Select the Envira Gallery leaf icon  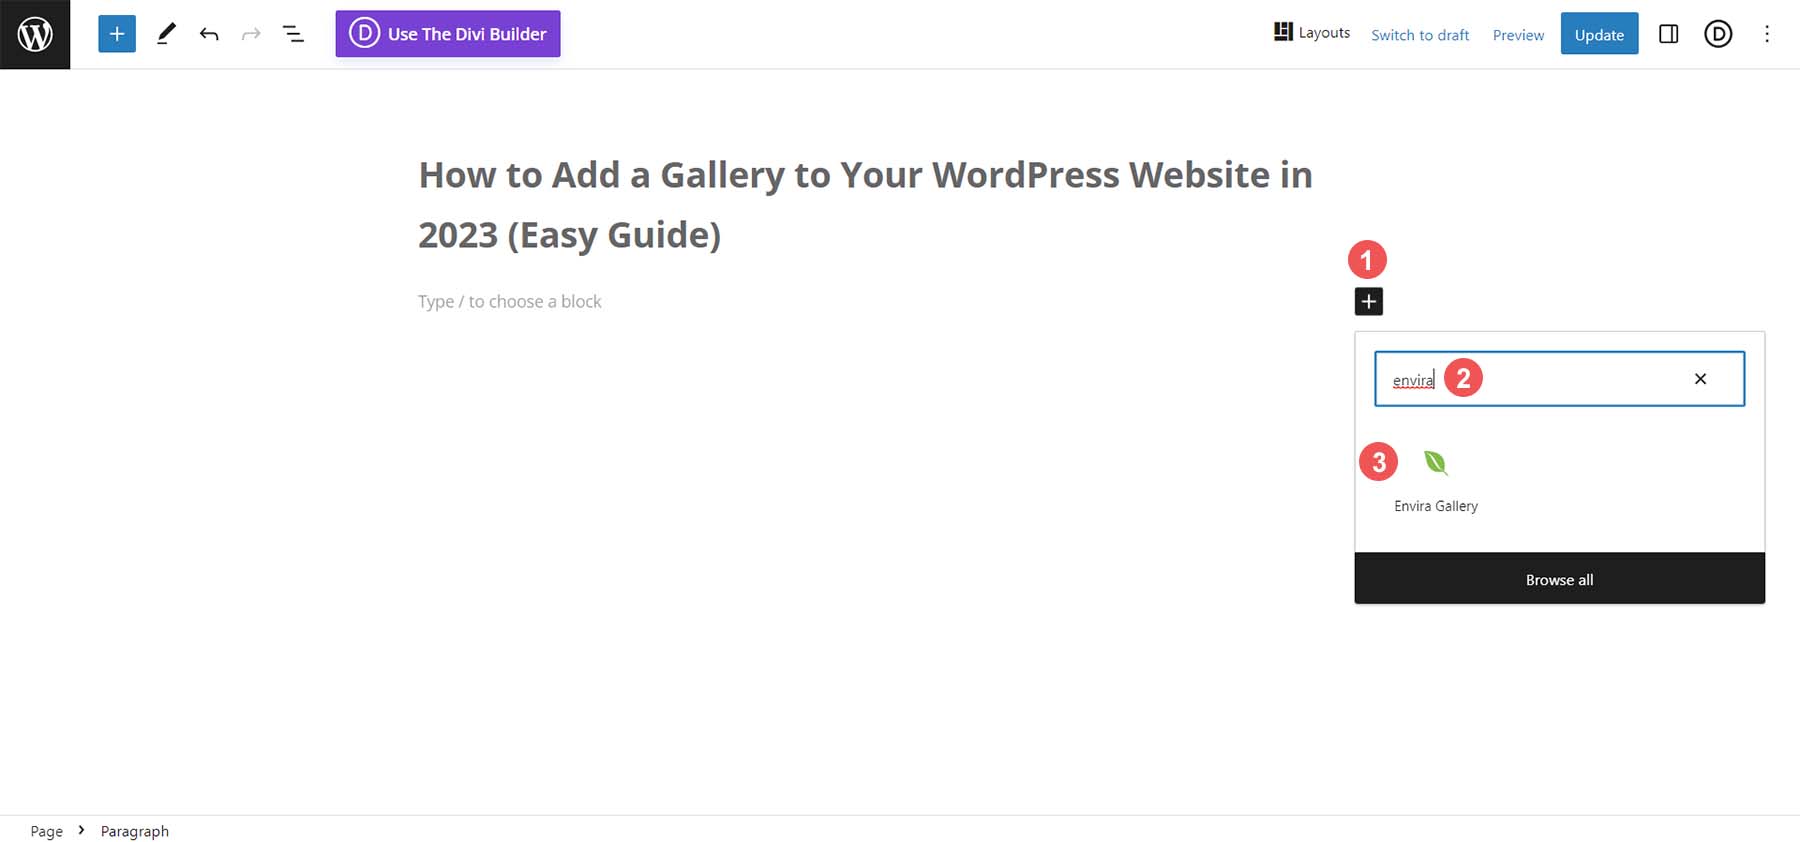coord(1435,463)
